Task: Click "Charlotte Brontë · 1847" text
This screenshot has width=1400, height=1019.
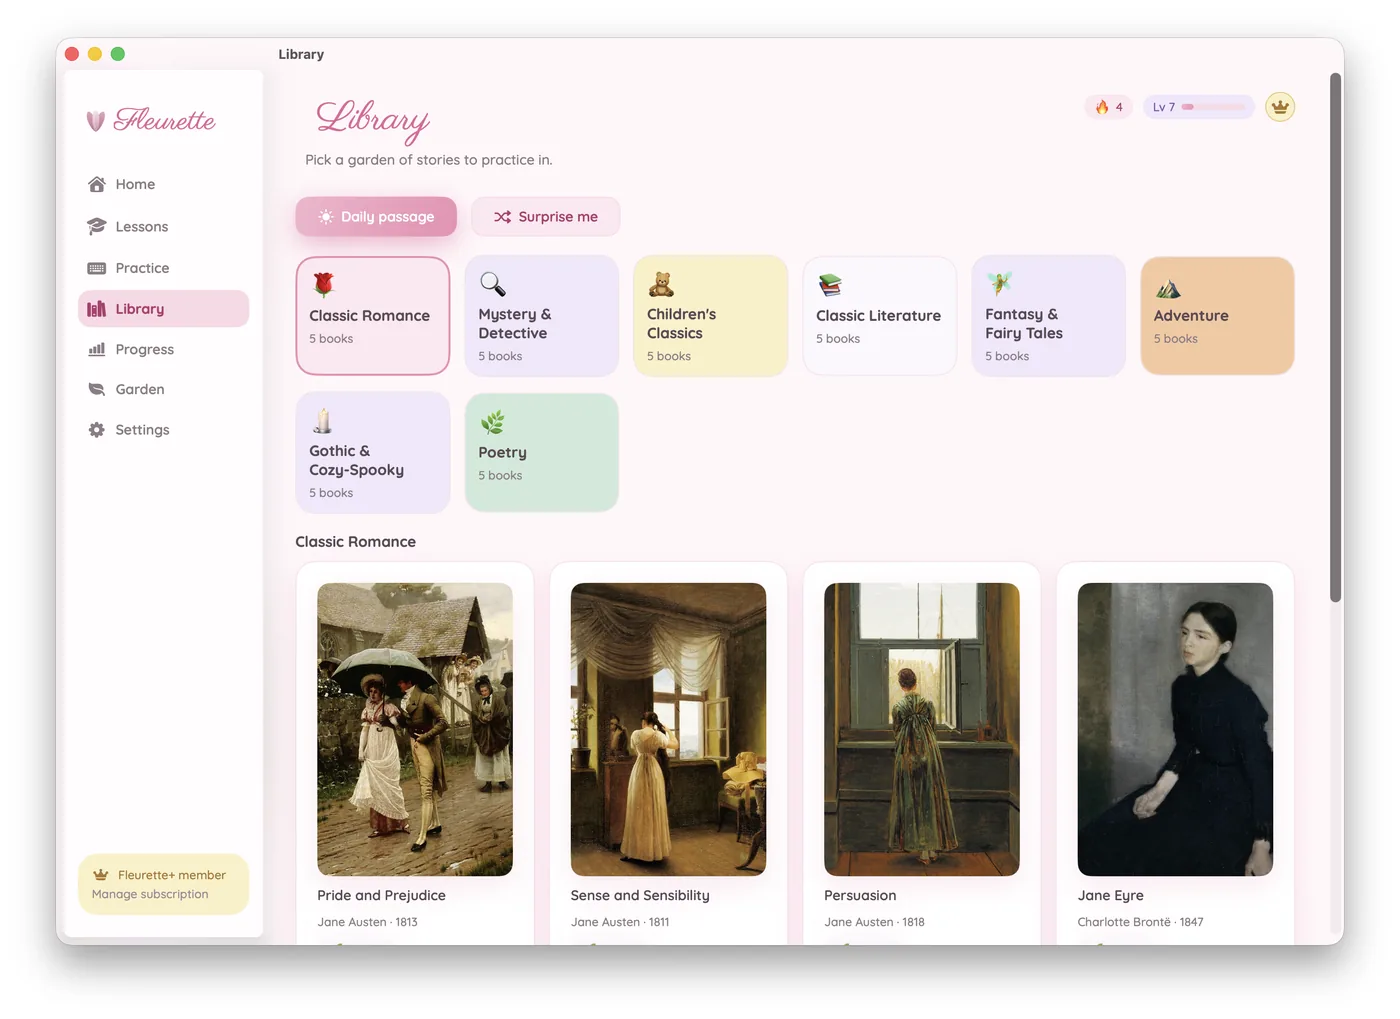Action: coord(1140,922)
